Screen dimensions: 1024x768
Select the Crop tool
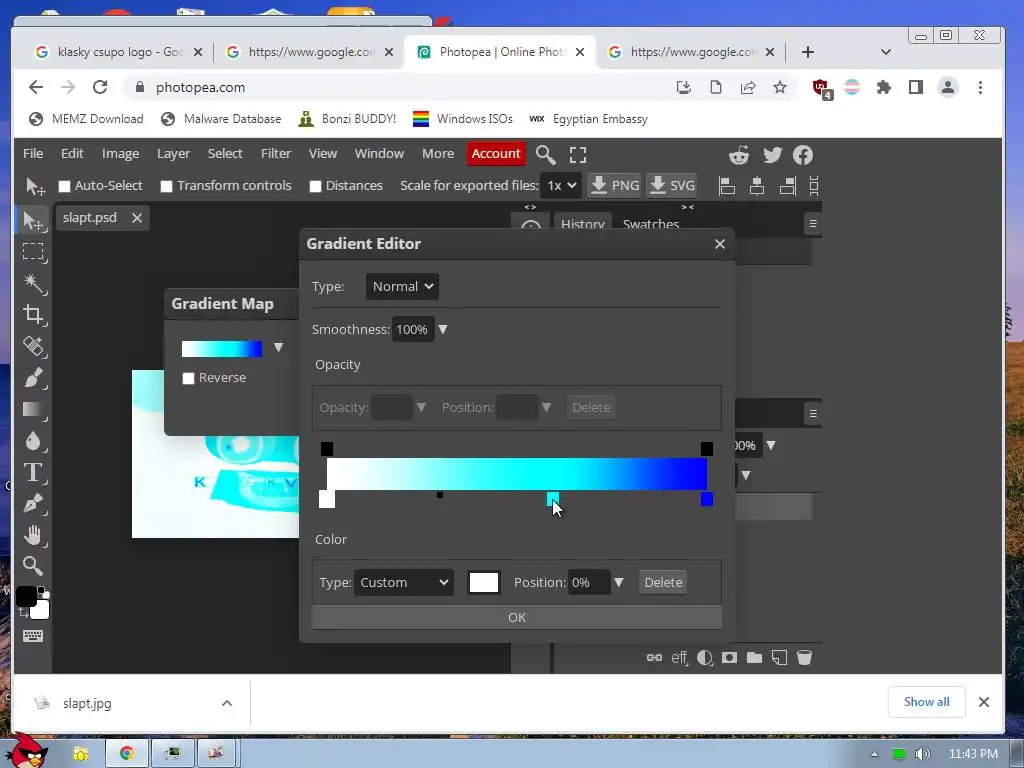(x=33, y=315)
